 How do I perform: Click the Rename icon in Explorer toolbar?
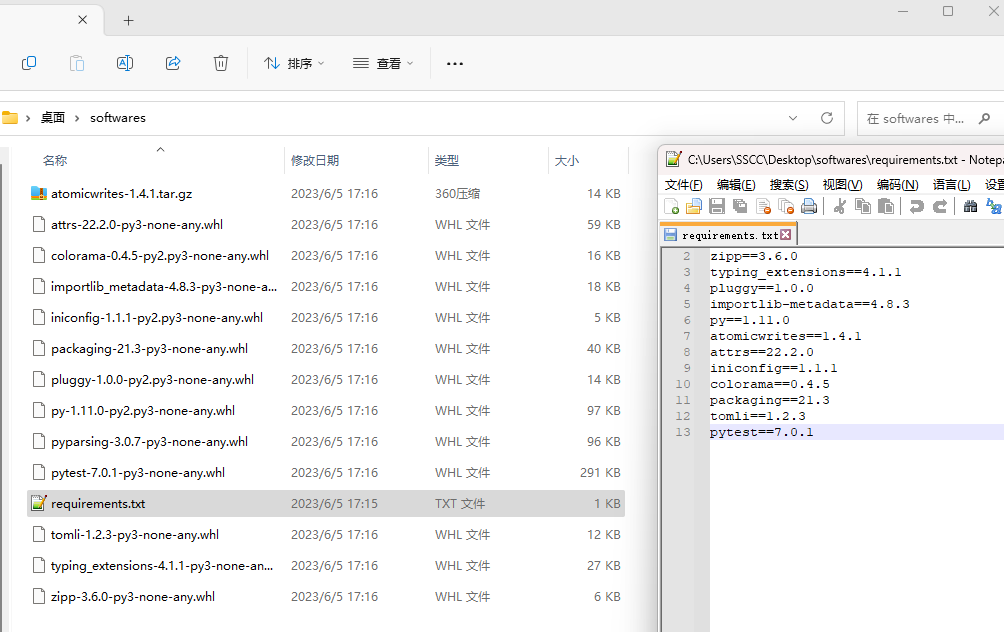(125, 63)
